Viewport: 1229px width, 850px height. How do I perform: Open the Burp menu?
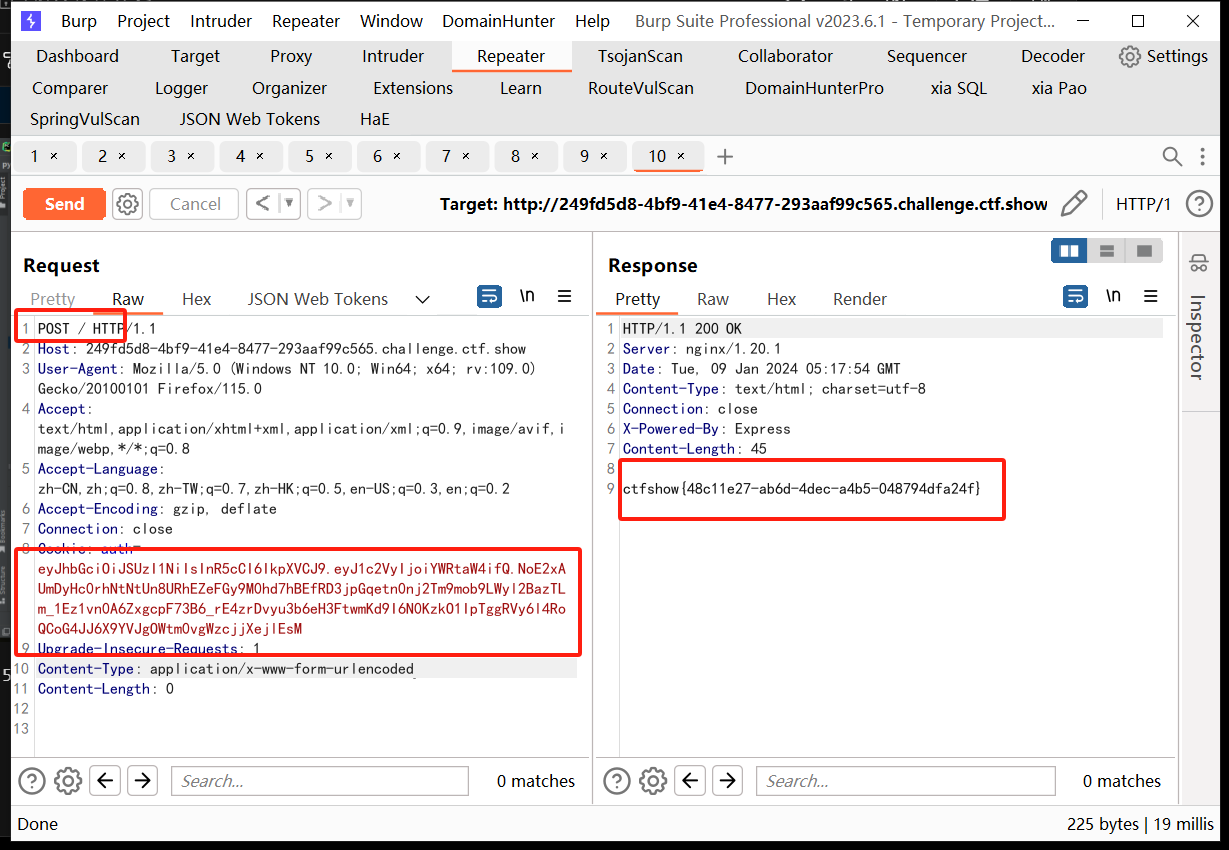click(79, 21)
